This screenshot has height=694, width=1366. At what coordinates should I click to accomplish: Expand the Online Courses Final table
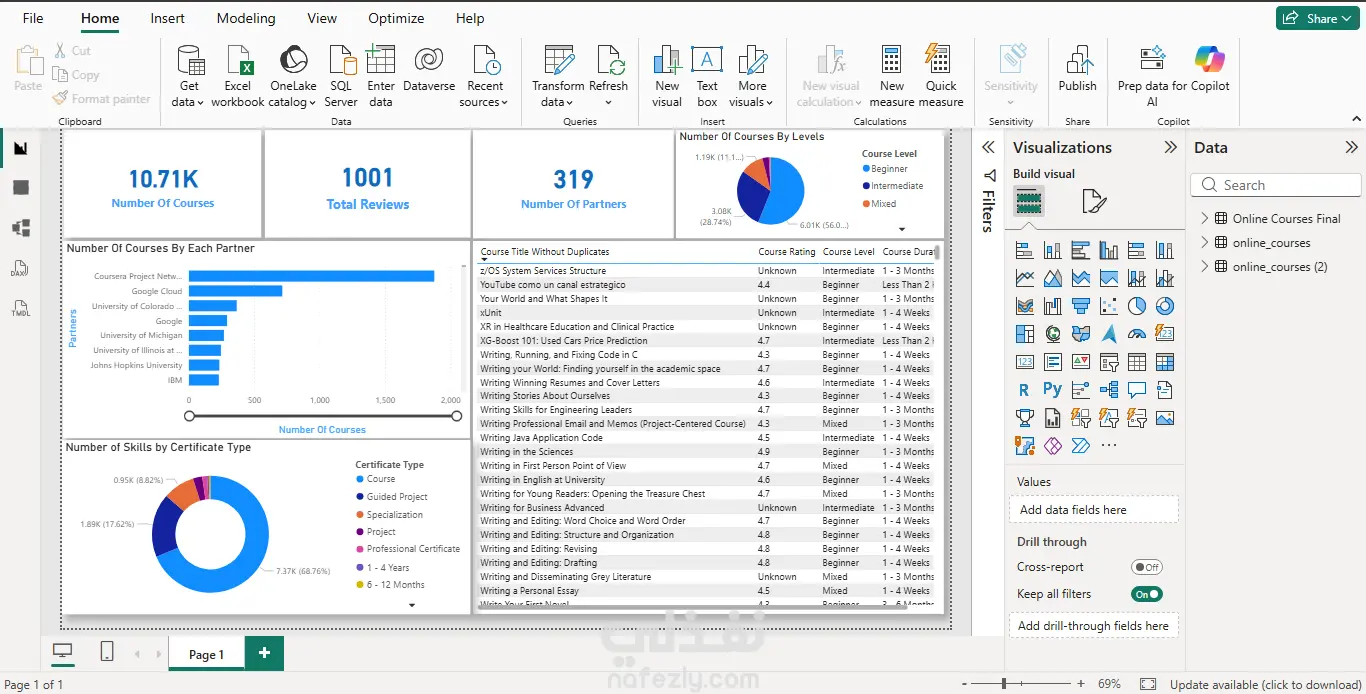tap(1205, 219)
